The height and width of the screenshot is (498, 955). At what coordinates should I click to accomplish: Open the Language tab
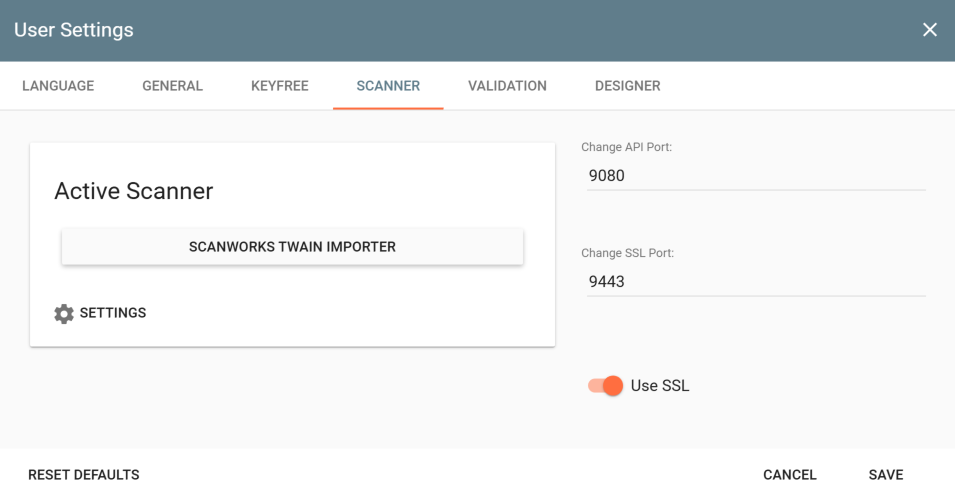(58, 86)
